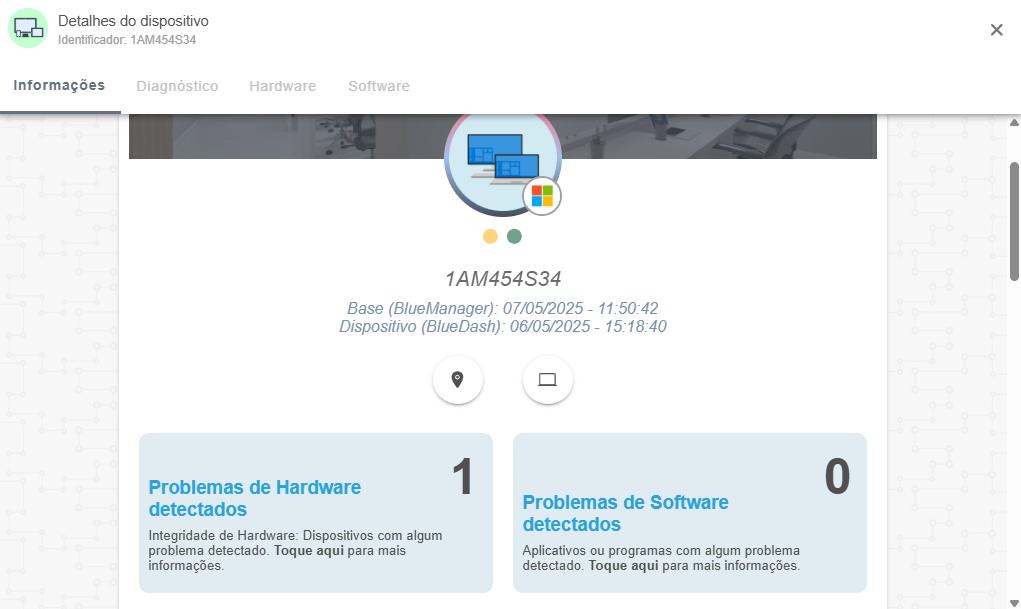Click the device icon in the header
1021x609 pixels.
[28, 28]
